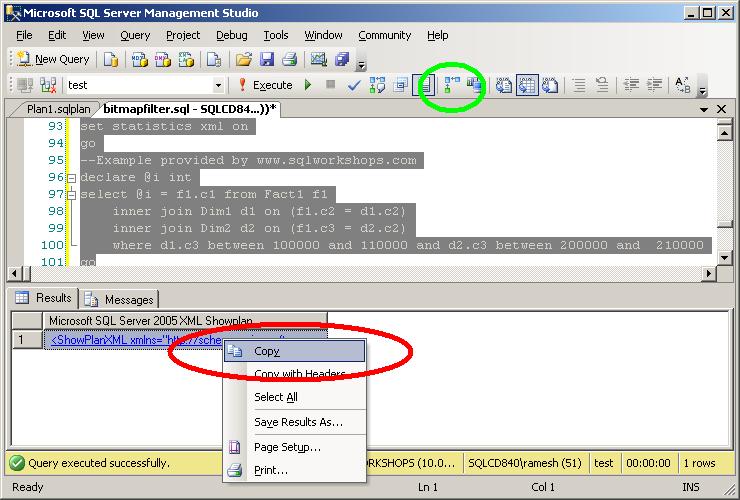Open the Community menu

(385, 35)
